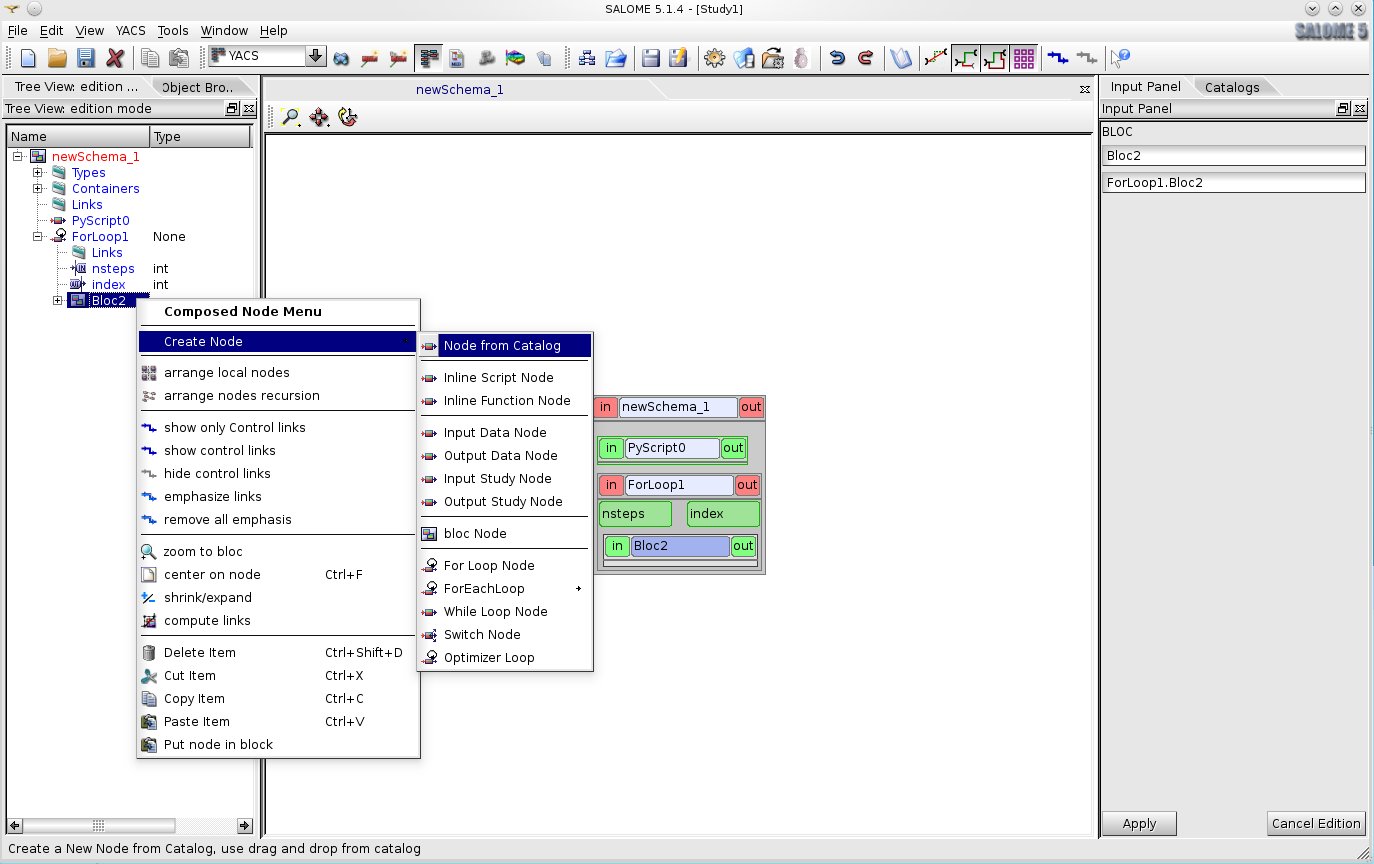Collapse the newSchema_1 tree node
The width and height of the screenshot is (1374, 864).
click(x=18, y=156)
